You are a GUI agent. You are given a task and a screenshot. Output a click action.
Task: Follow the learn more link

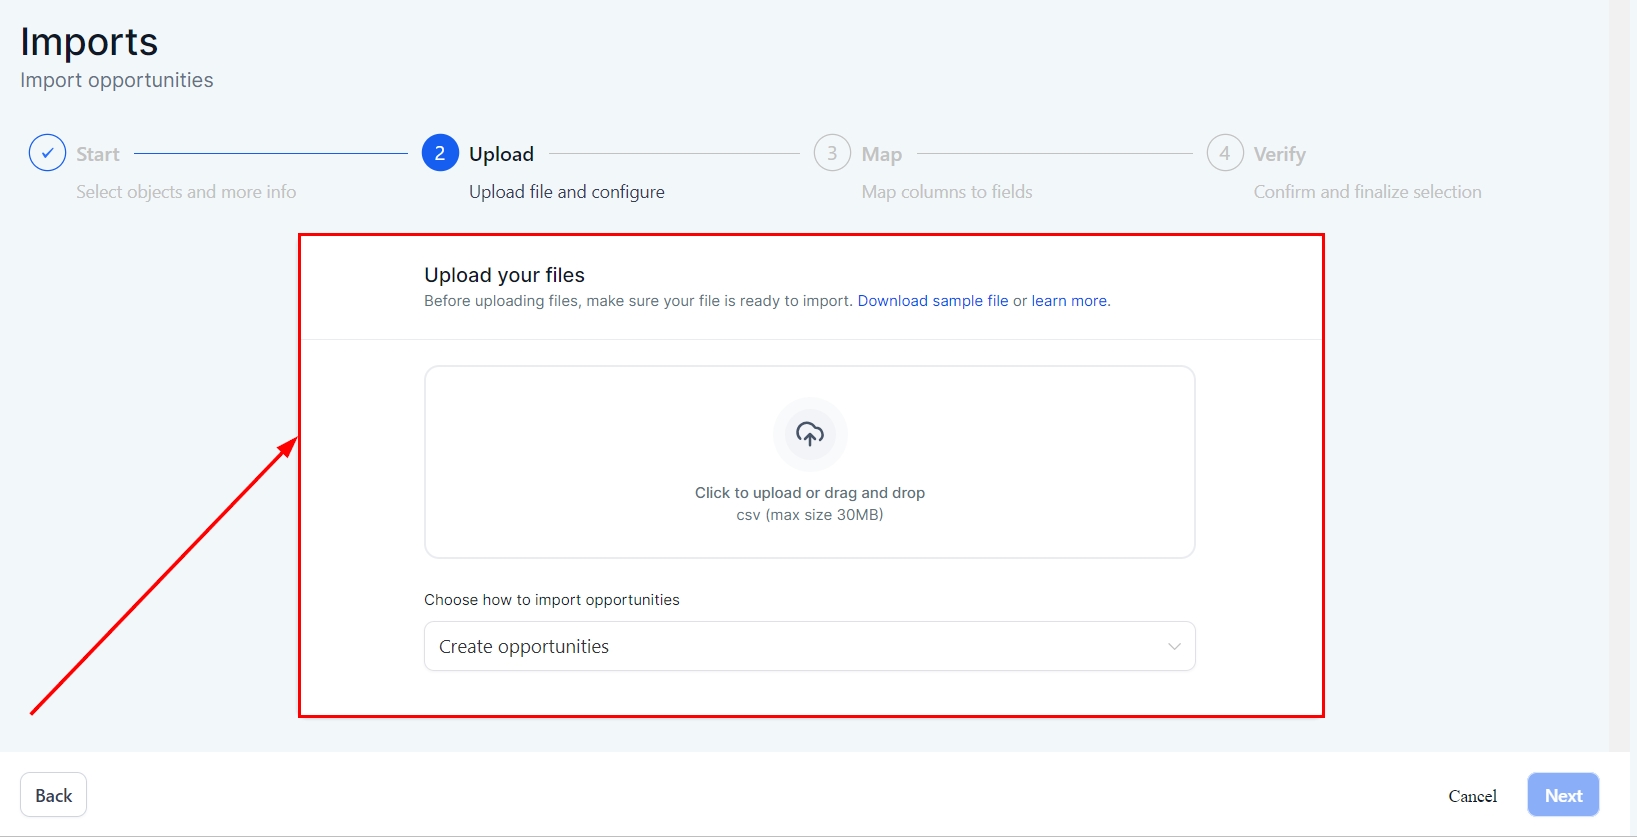1069,301
